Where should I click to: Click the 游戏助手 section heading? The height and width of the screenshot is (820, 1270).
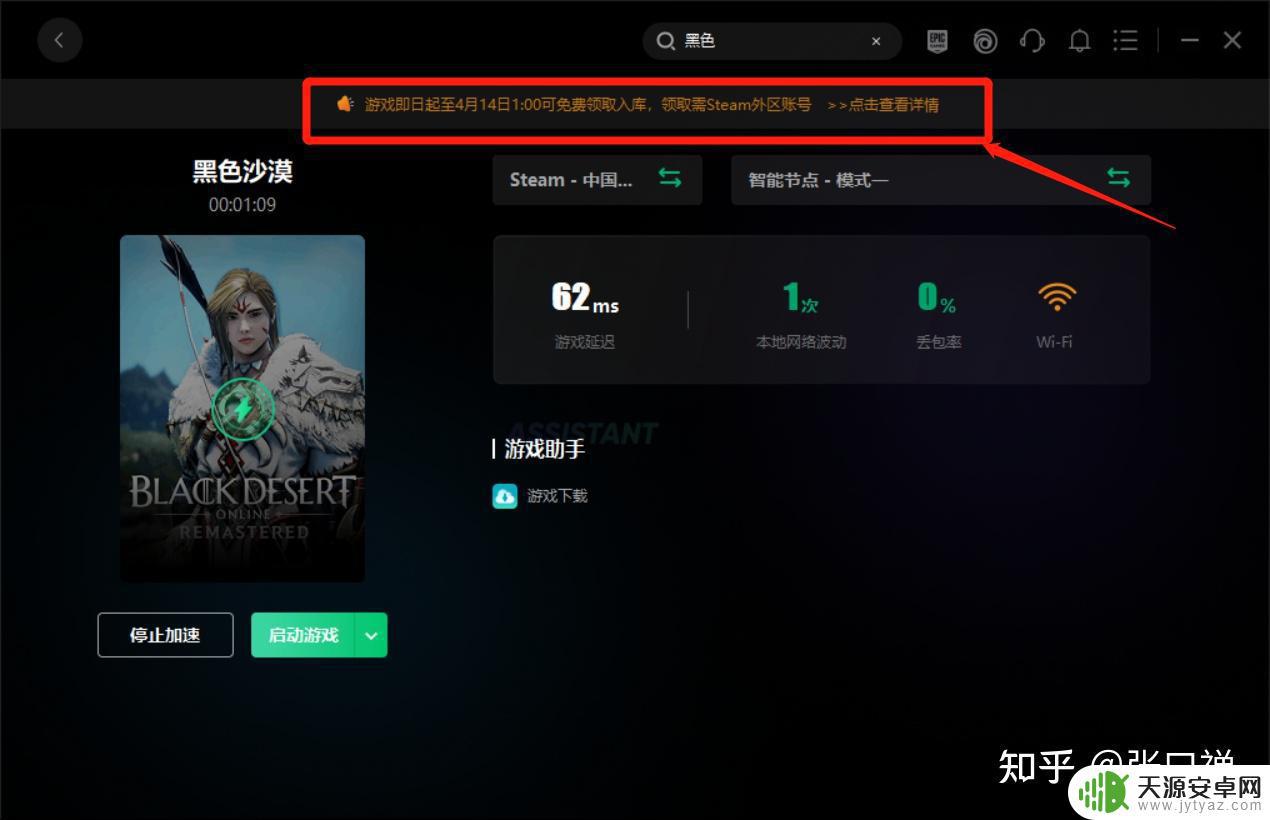point(544,450)
